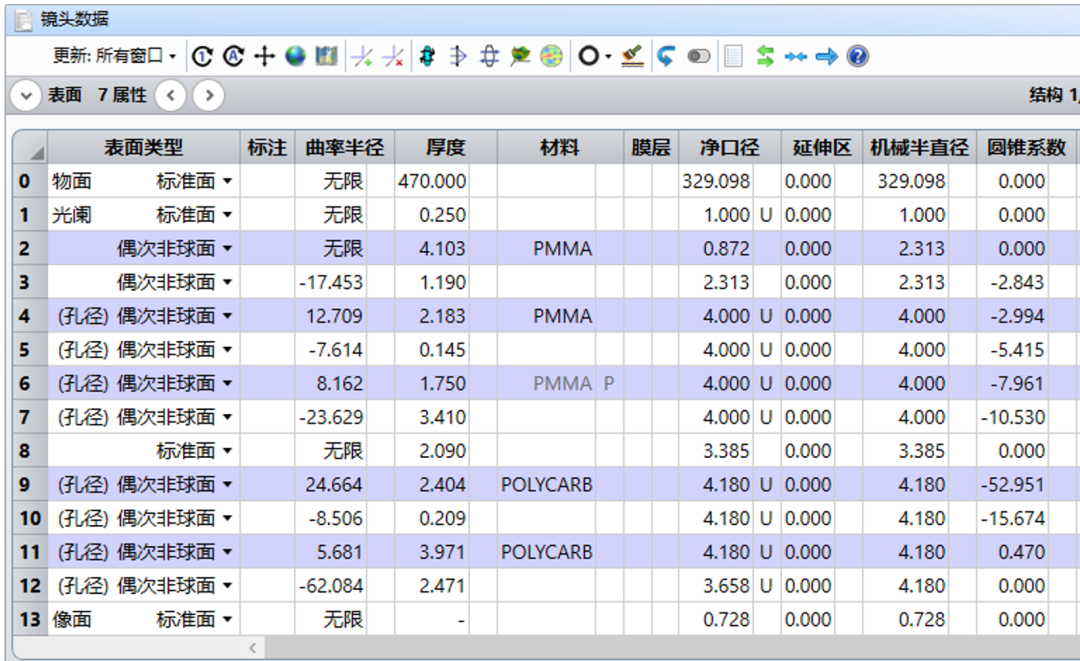This screenshot has height=661, width=1080.
Task: Click the 7 属性 surface properties label
Action: pyautogui.click(x=122, y=95)
